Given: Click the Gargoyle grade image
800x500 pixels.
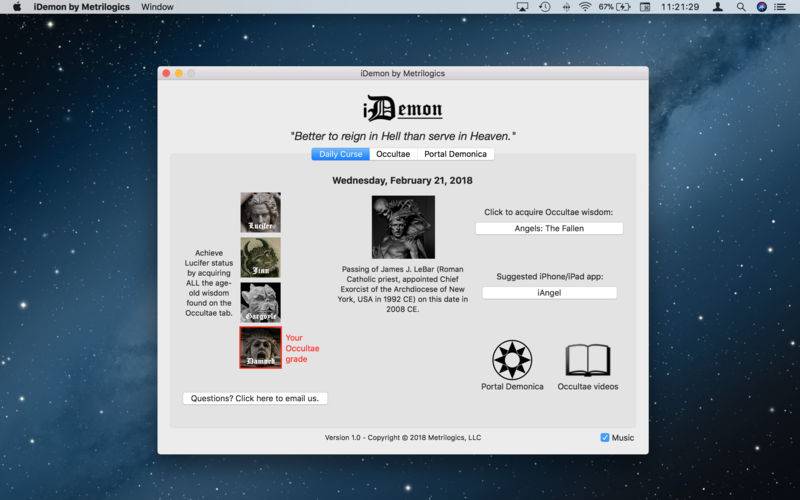Looking at the screenshot, I should pyautogui.click(x=260, y=303).
